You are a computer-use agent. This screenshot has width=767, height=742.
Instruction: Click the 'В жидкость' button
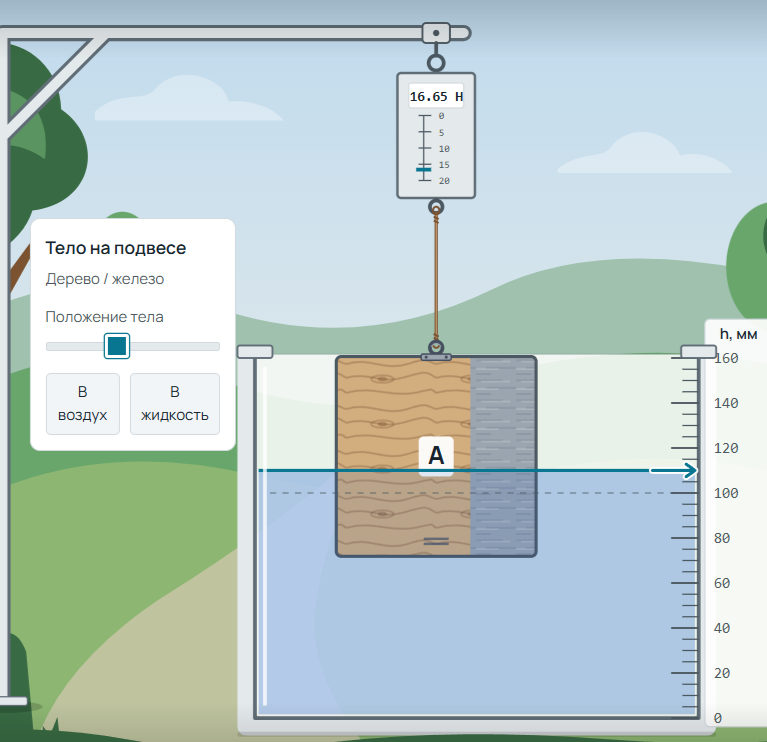tap(175, 404)
